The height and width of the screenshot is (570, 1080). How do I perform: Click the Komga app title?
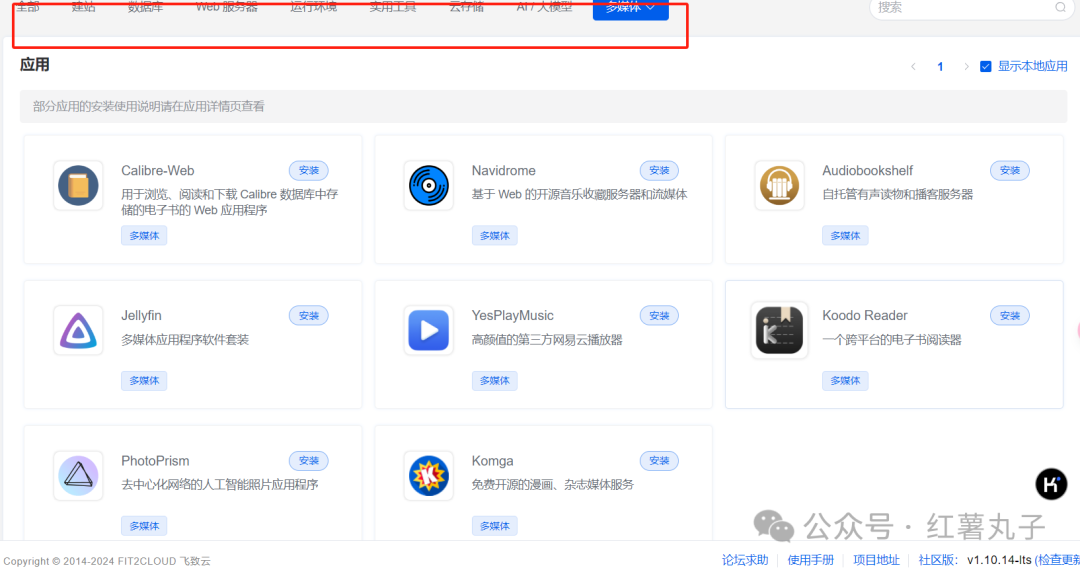492,461
